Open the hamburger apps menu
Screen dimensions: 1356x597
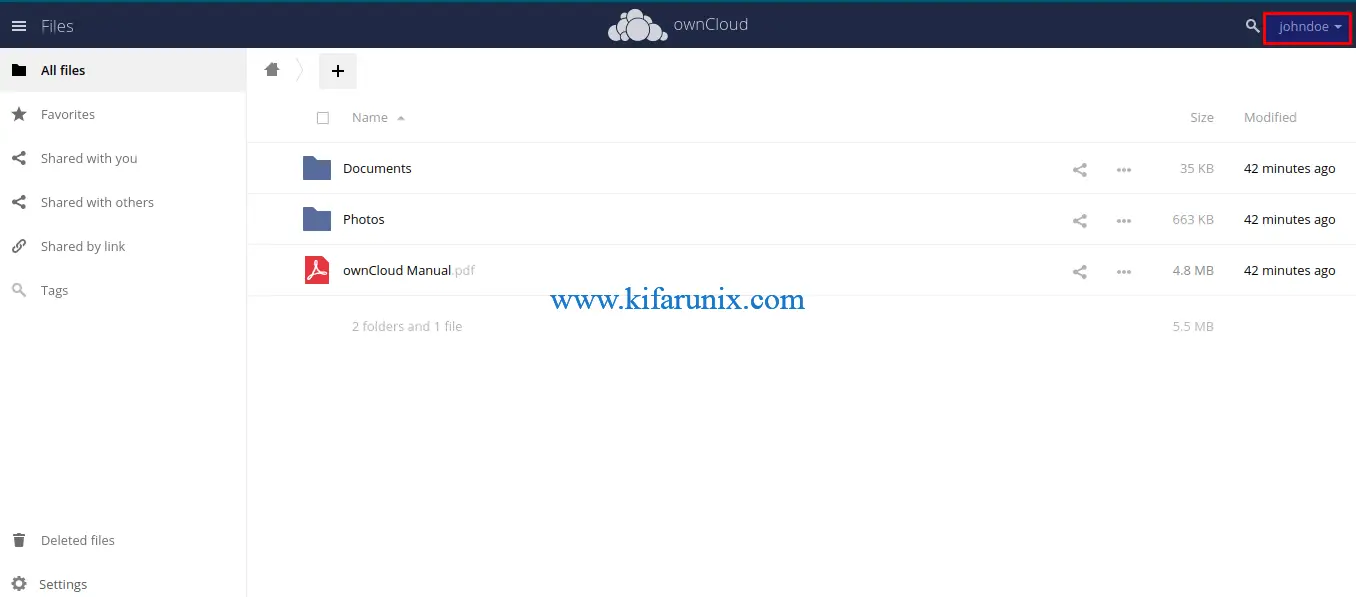(x=19, y=26)
